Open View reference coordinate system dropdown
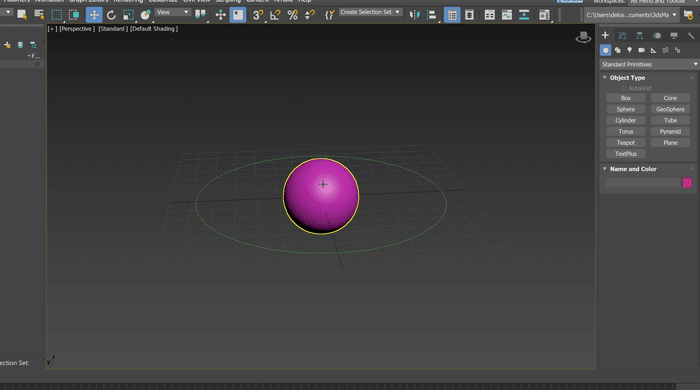The image size is (700, 390). [172, 12]
